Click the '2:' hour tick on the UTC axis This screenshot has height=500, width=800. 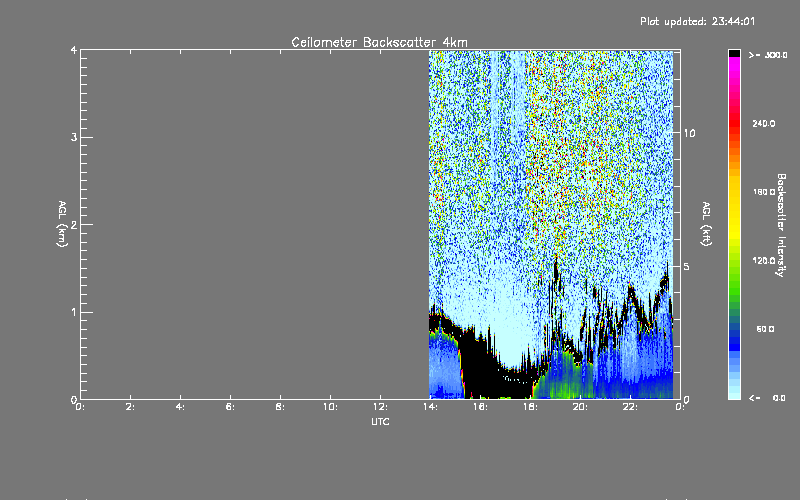[x=130, y=407]
